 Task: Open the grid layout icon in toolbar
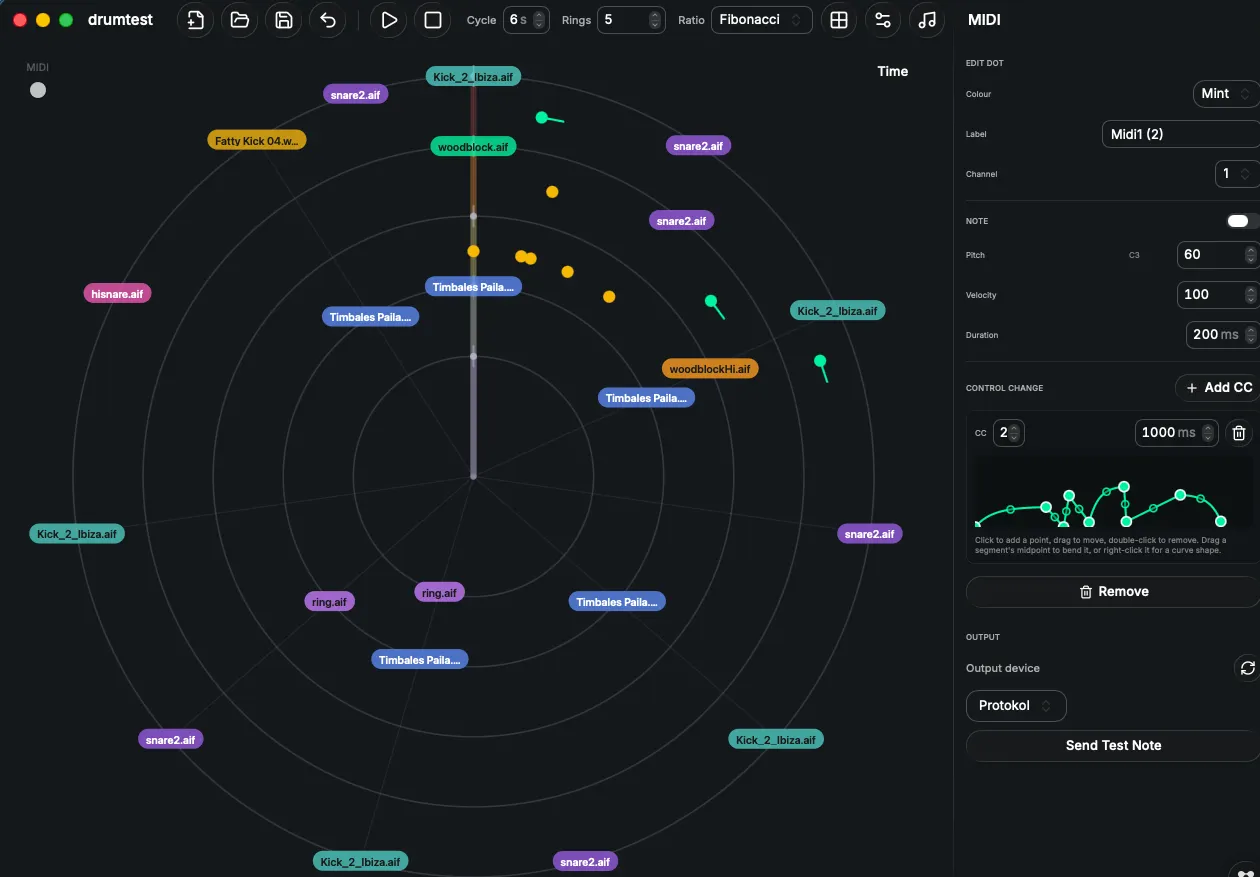tap(839, 20)
